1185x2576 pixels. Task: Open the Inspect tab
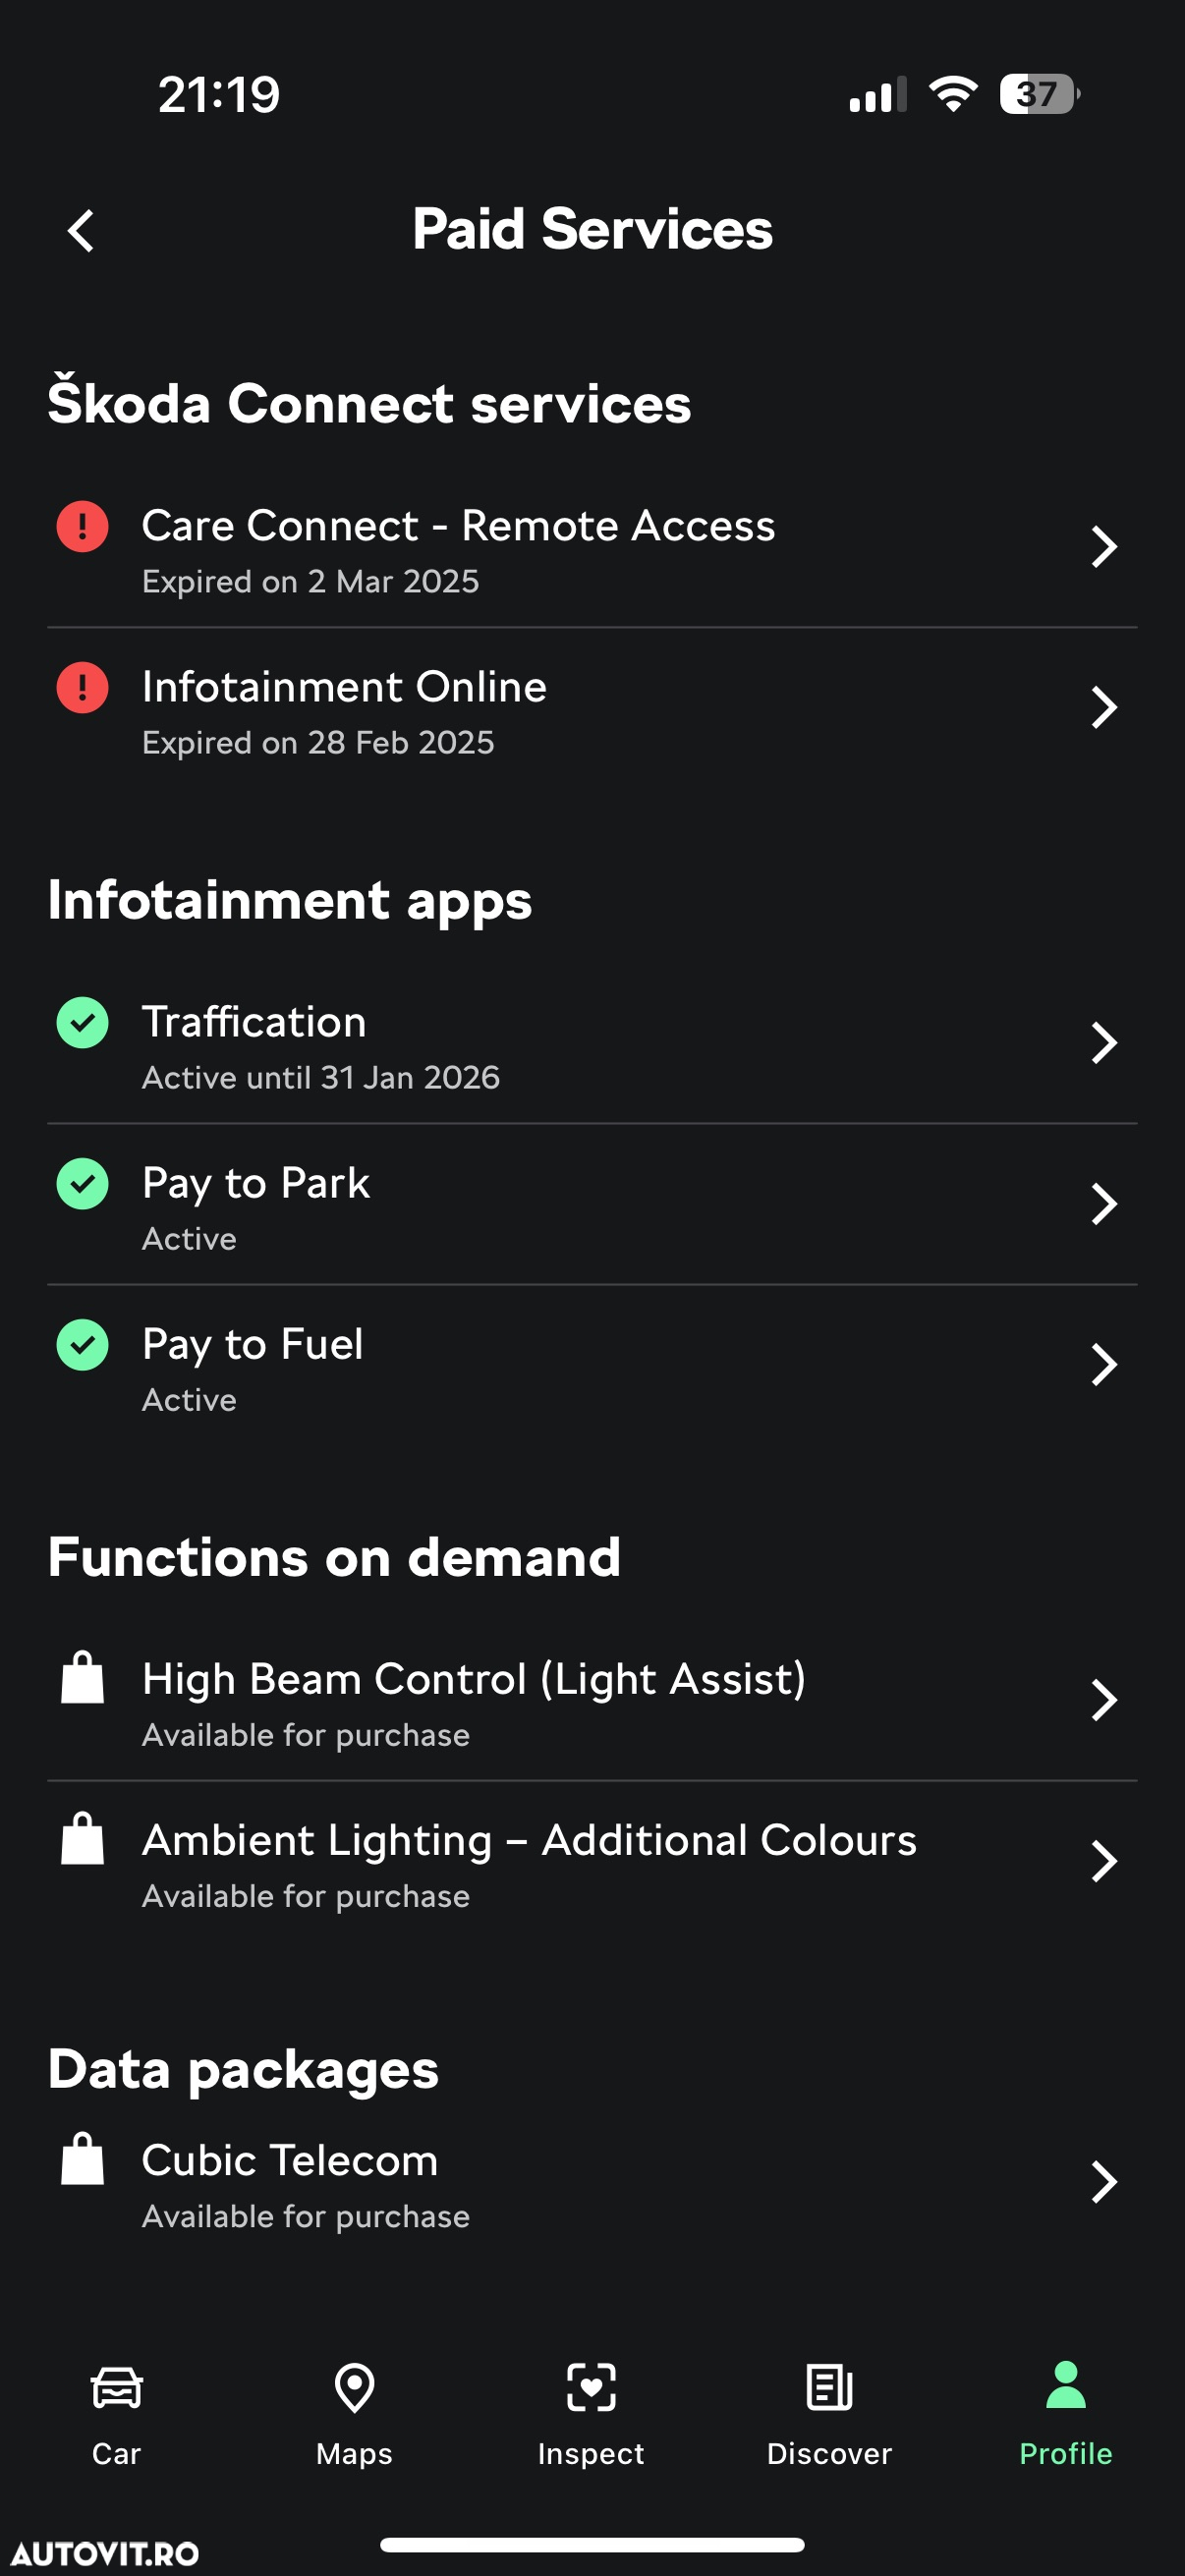click(591, 2414)
